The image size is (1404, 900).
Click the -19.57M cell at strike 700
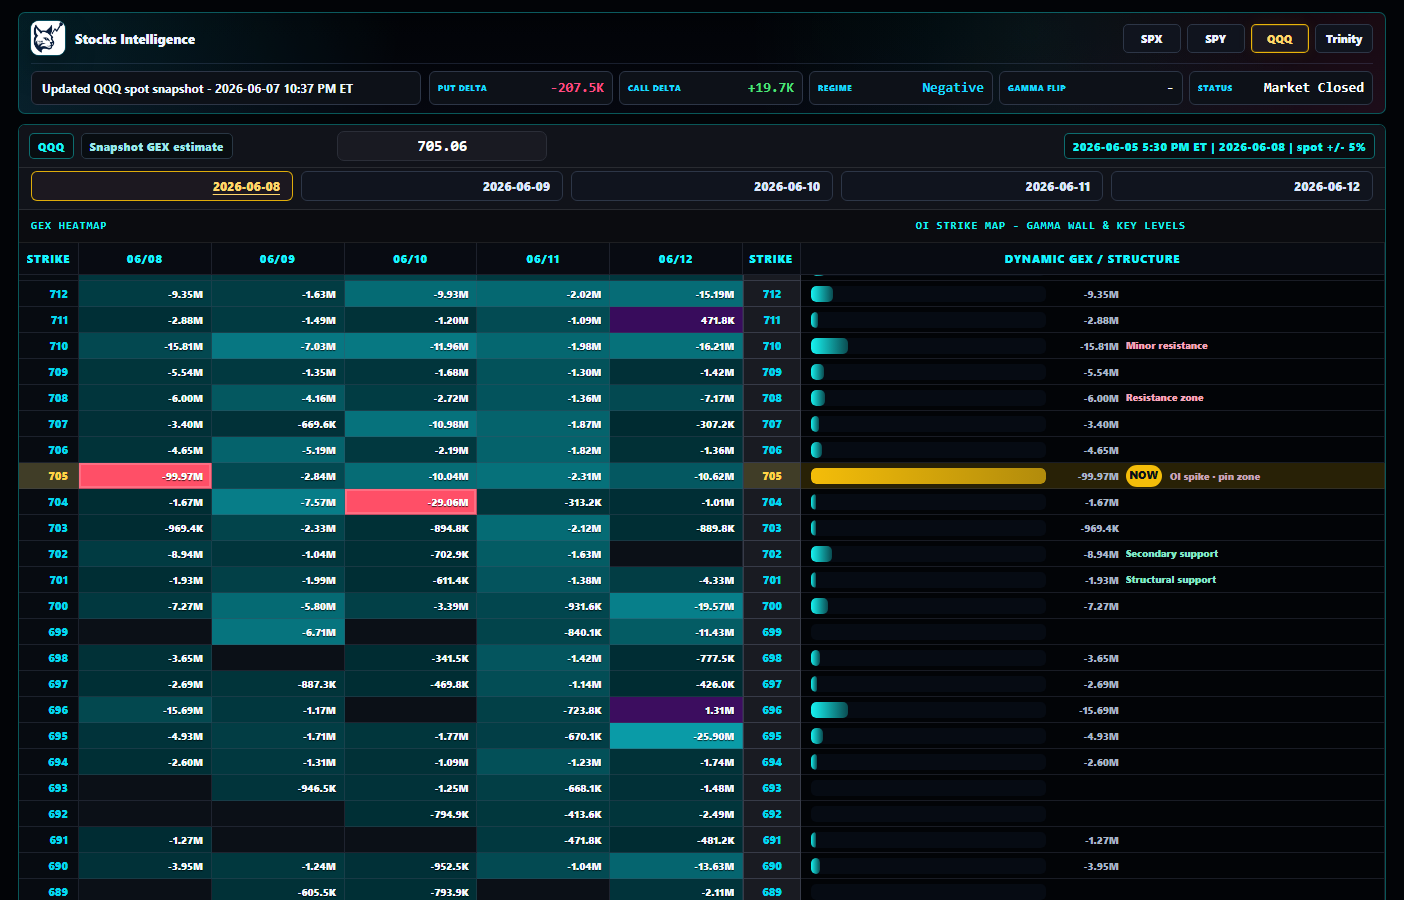pos(676,606)
